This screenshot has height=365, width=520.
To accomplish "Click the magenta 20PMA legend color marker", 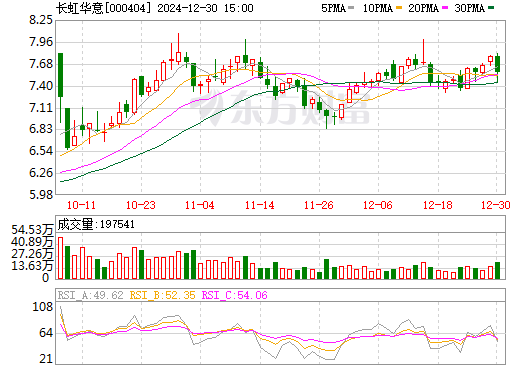I will (x=445, y=8).
